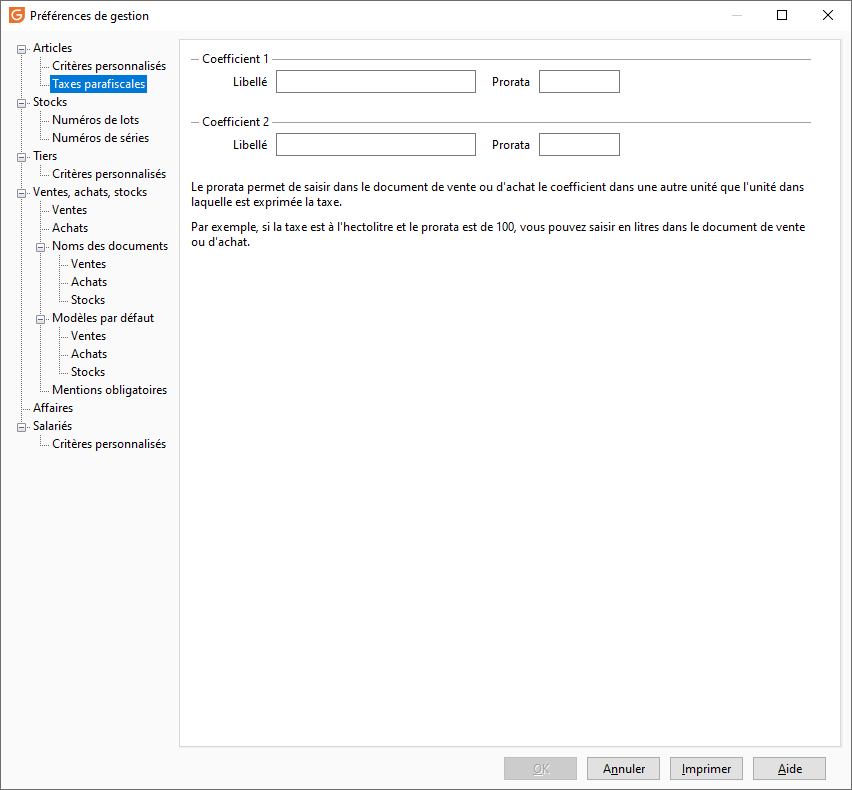The width and height of the screenshot is (852, 790).
Task: Select Mentions obligatoires entry
Action: tap(109, 390)
